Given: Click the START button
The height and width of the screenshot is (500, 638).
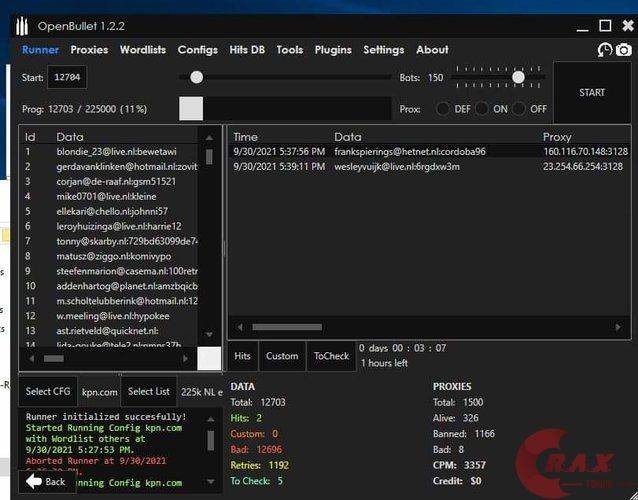Looking at the screenshot, I should pos(592,92).
